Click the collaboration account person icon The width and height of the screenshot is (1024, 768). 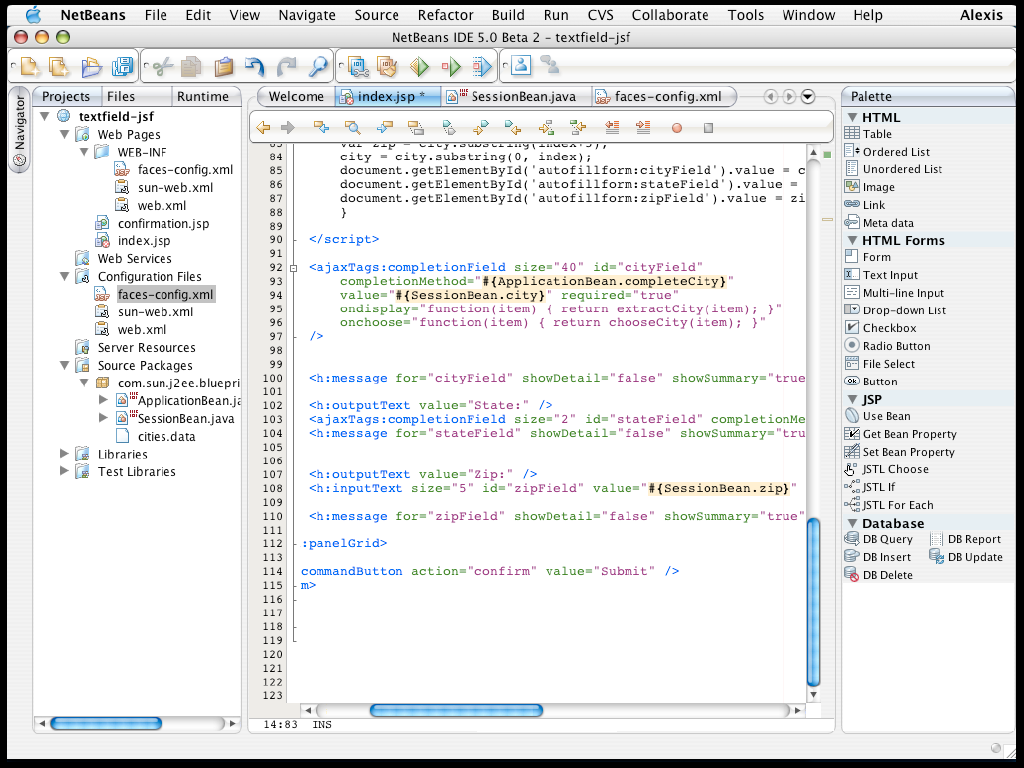521,65
